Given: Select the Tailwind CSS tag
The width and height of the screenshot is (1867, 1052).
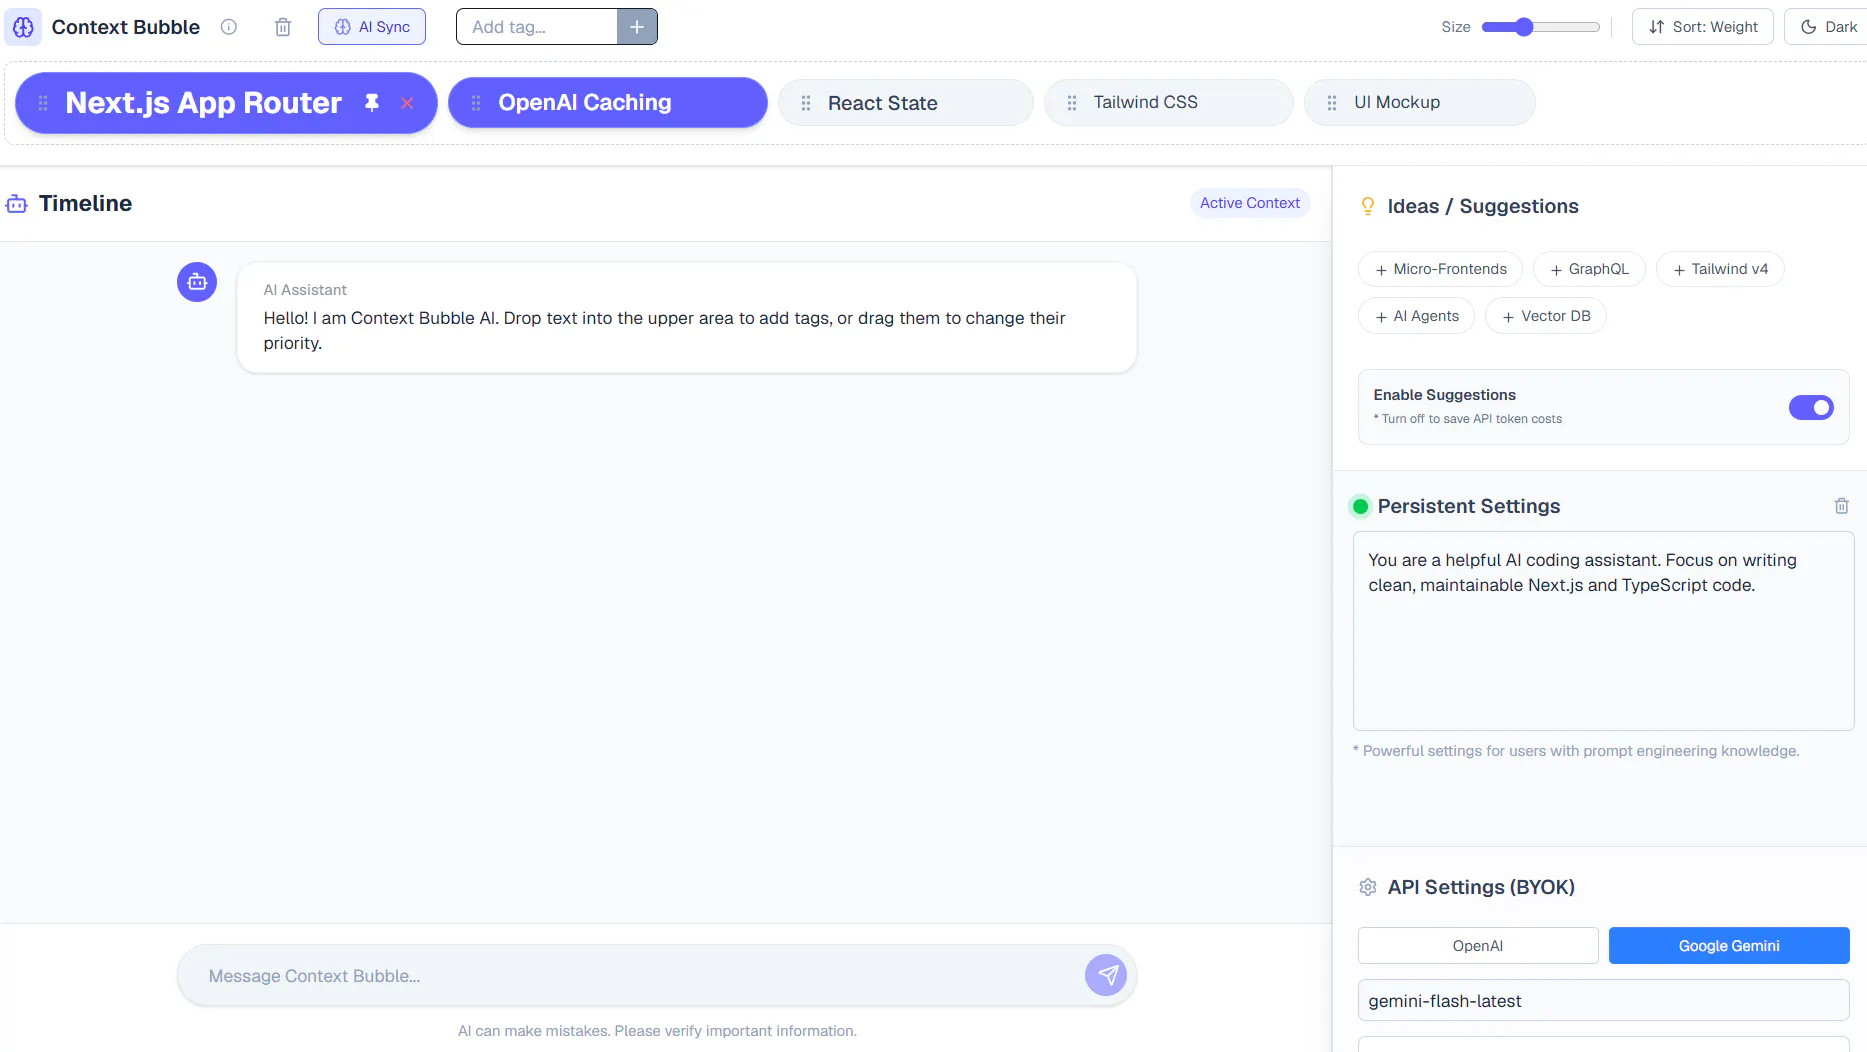Looking at the screenshot, I should (1169, 103).
